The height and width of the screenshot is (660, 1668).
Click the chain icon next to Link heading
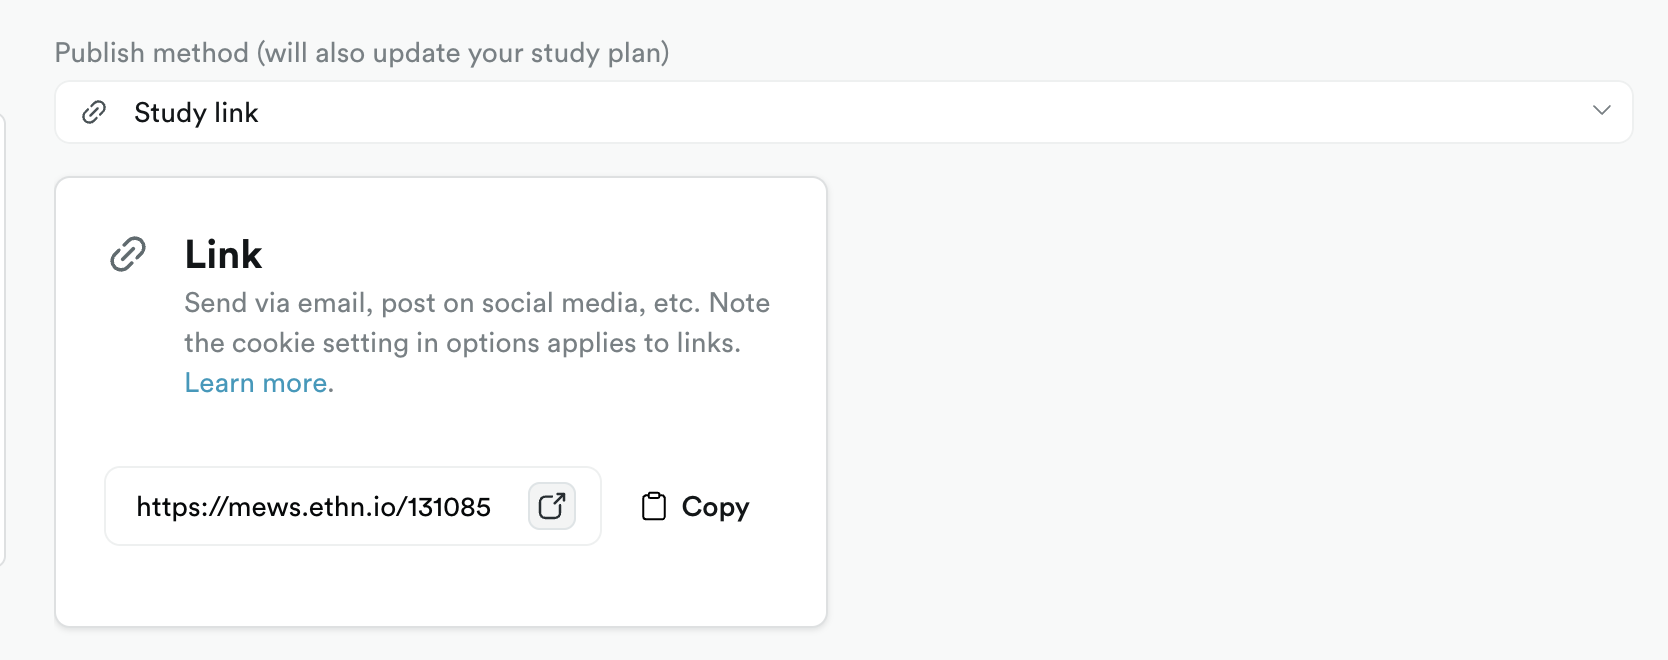click(128, 255)
